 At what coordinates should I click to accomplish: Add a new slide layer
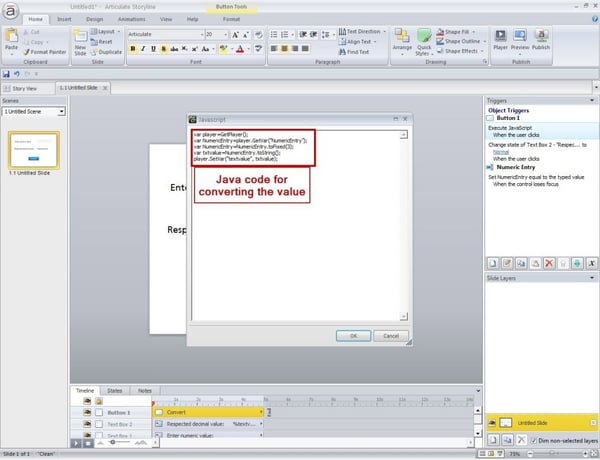[493, 440]
